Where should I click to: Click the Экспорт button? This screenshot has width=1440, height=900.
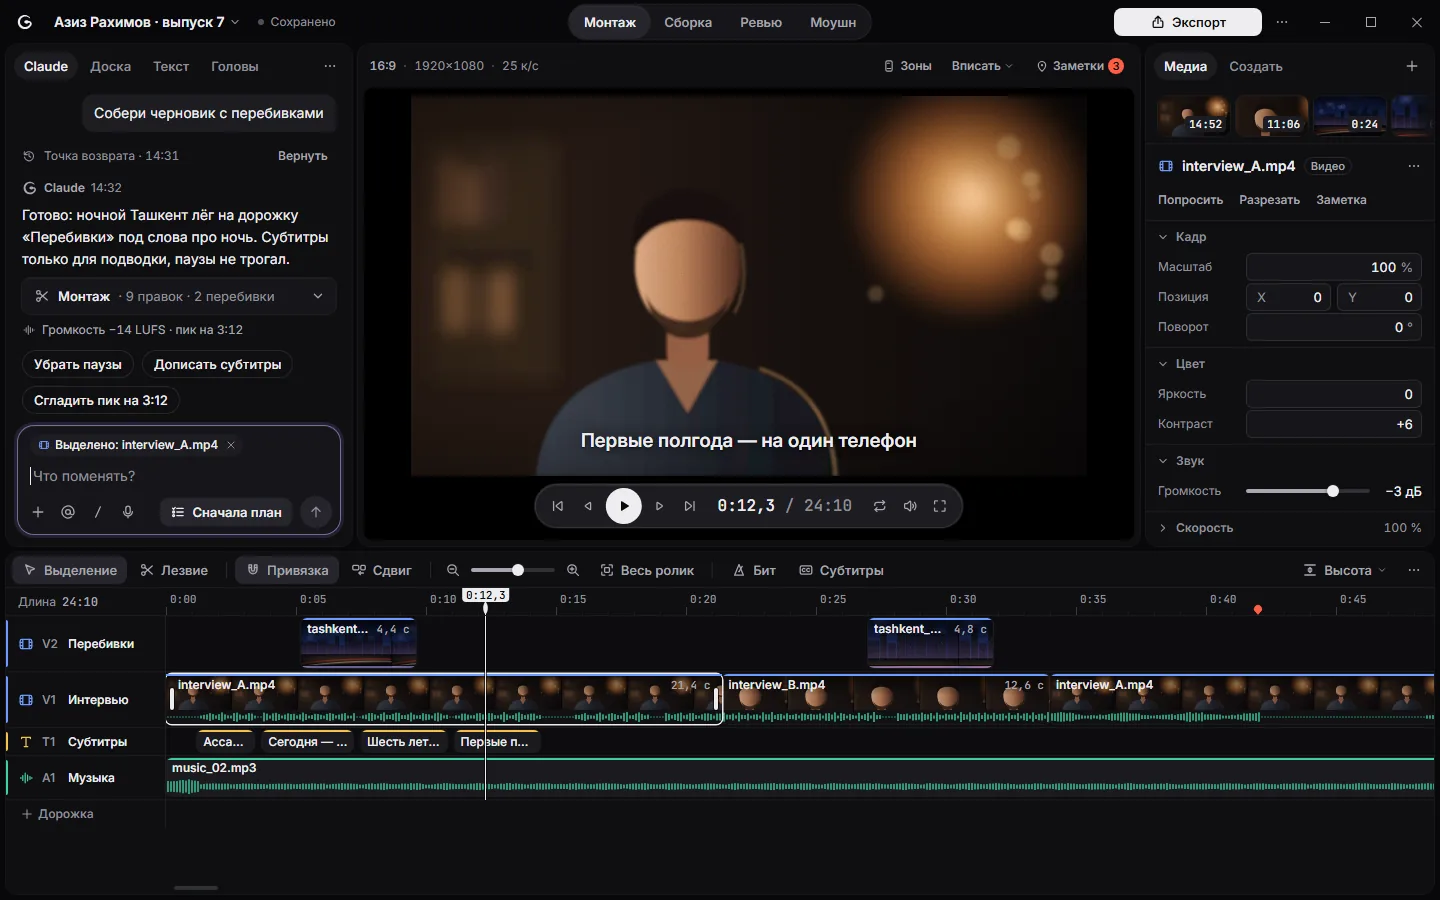pyautogui.click(x=1188, y=22)
